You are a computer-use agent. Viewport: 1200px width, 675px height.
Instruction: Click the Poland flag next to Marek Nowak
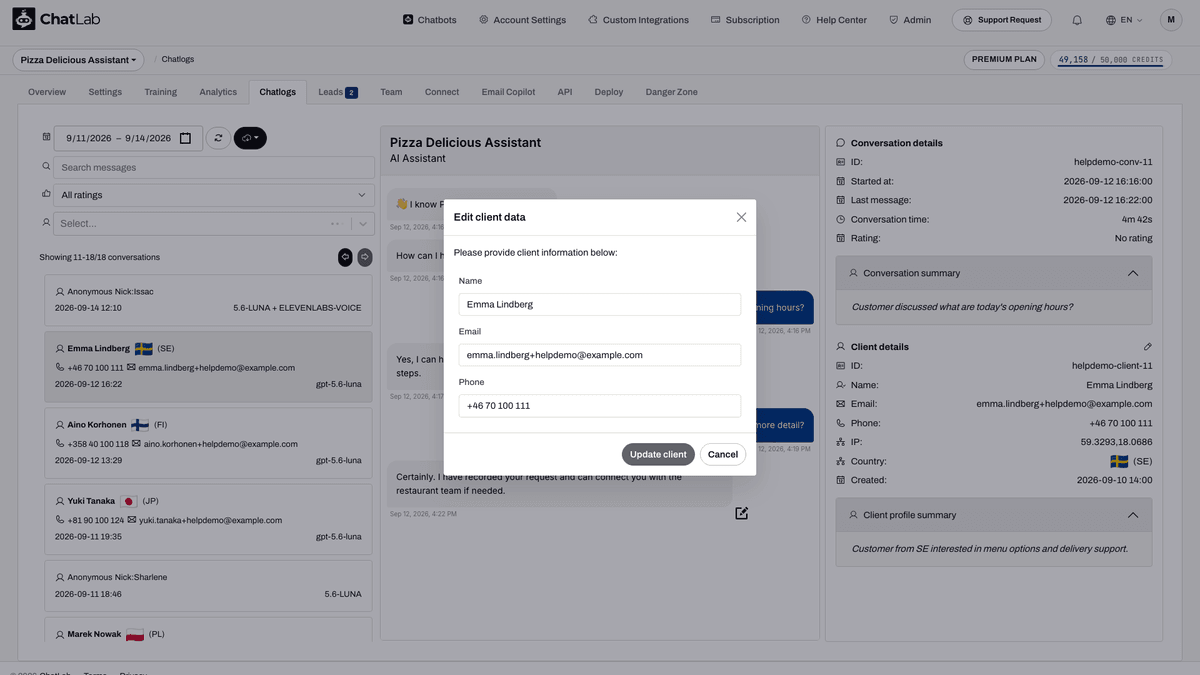[x=134, y=634]
